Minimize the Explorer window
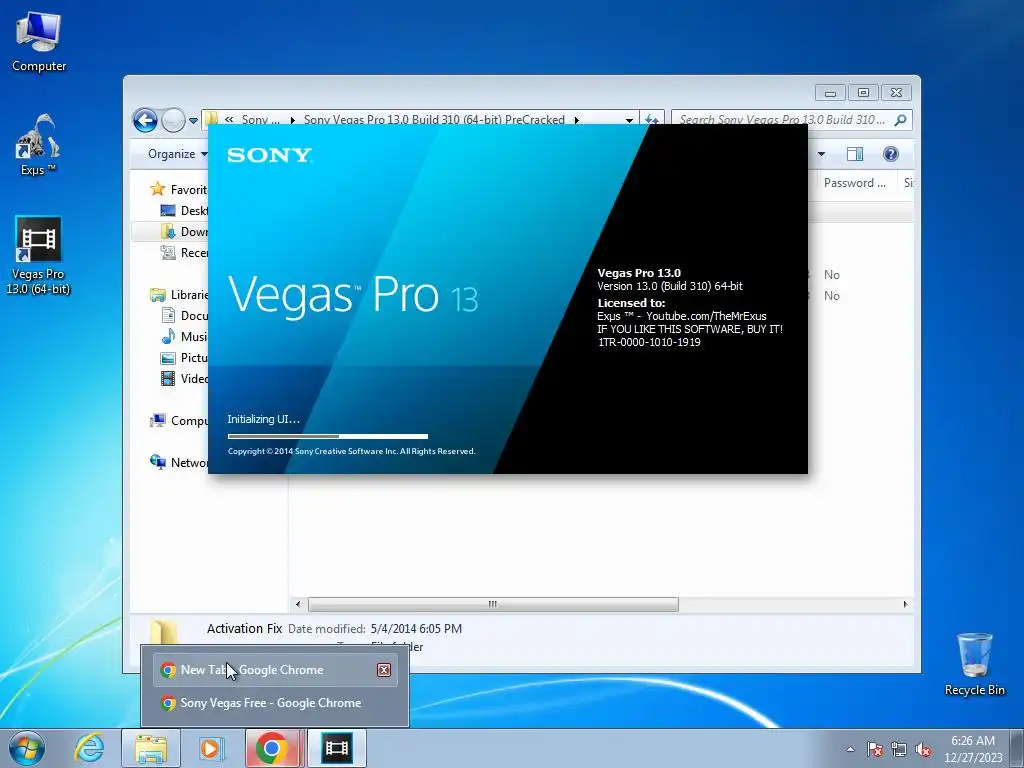The width and height of the screenshot is (1024, 768). pos(830,93)
